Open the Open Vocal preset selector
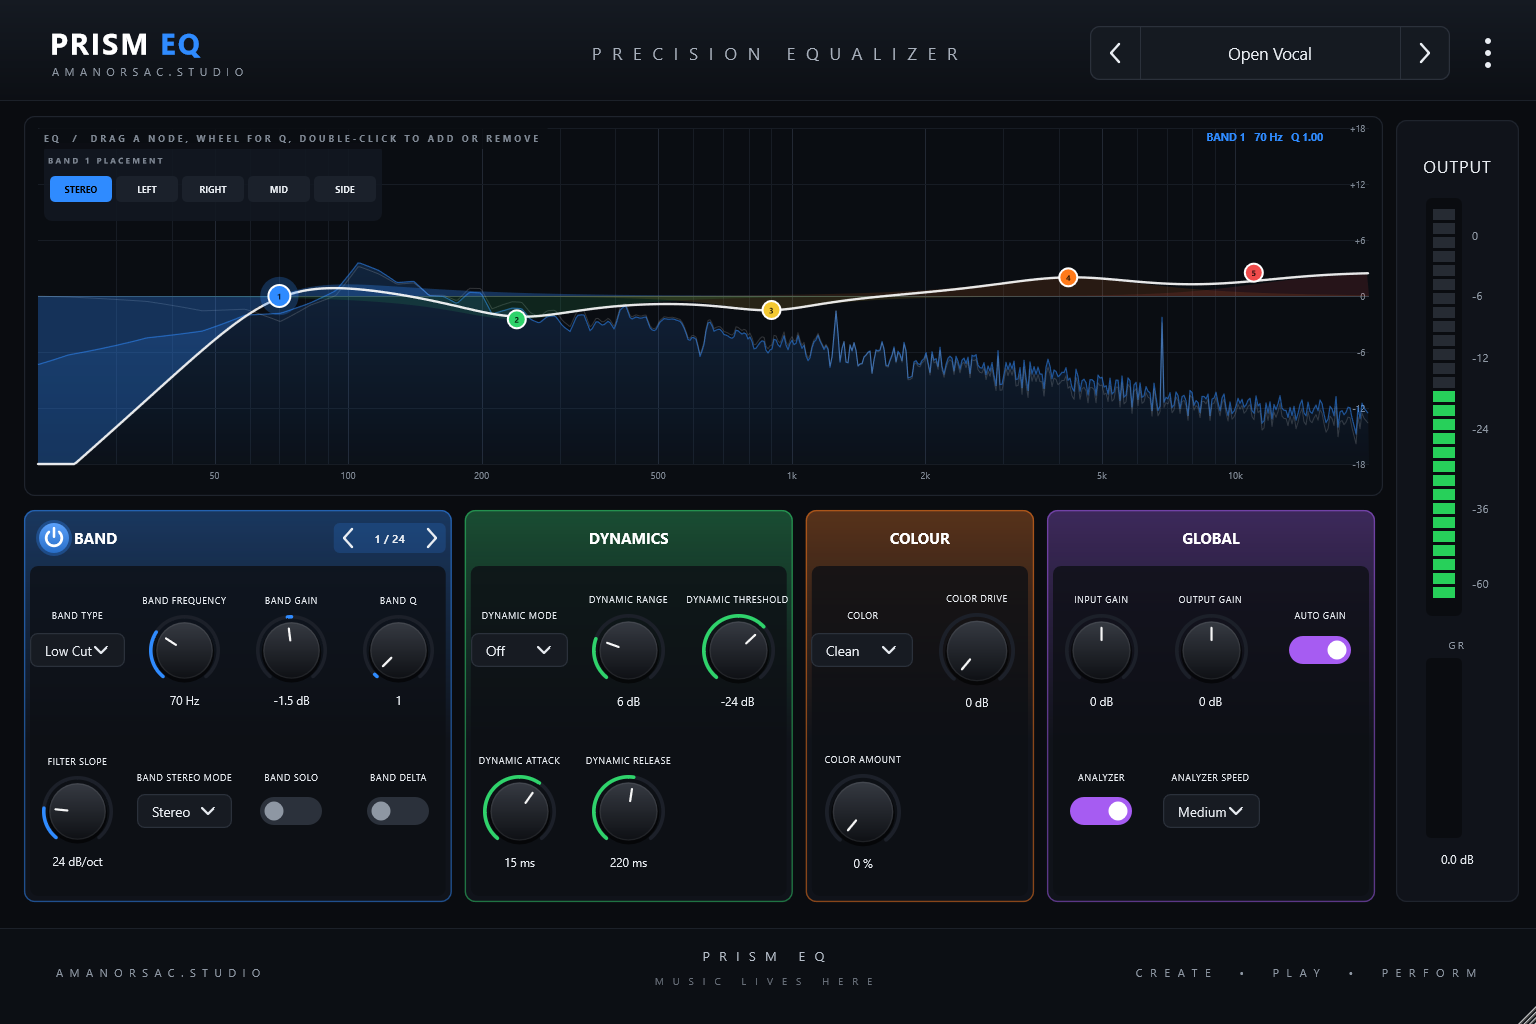Screen dimensions: 1536x1024 pos(1270,54)
